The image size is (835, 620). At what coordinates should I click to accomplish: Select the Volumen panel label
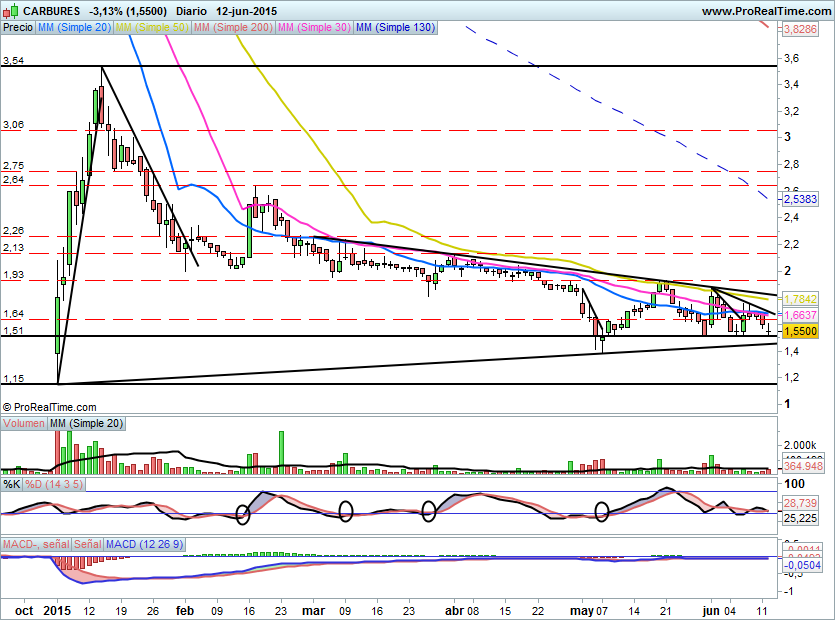point(24,424)
